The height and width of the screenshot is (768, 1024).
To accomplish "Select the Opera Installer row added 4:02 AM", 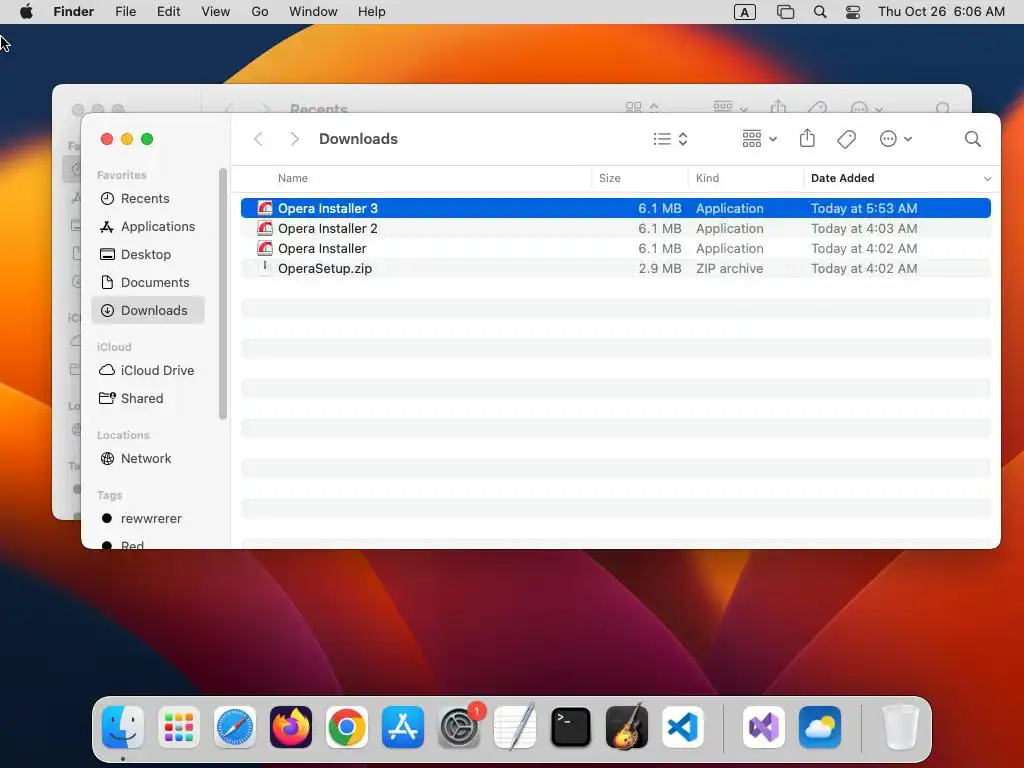I will (616, 248).
